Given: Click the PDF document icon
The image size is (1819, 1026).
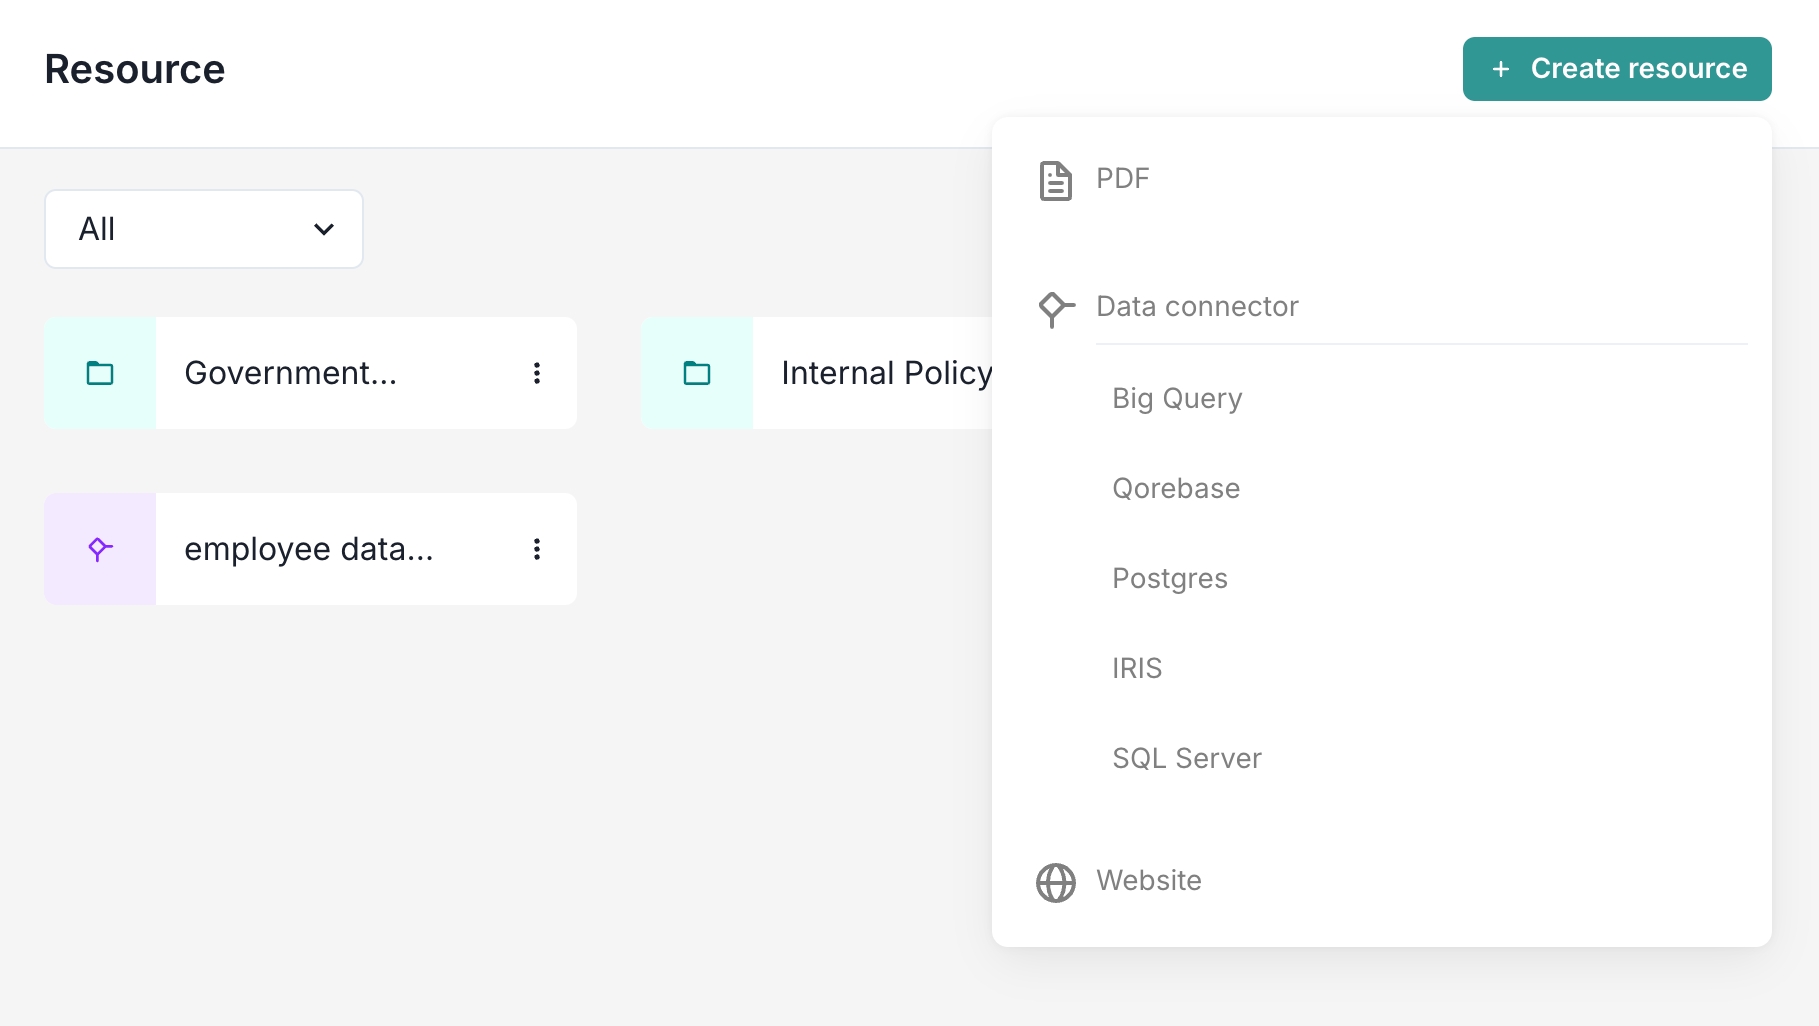Looking at the screenshot, I should [x=1055, y=181].
